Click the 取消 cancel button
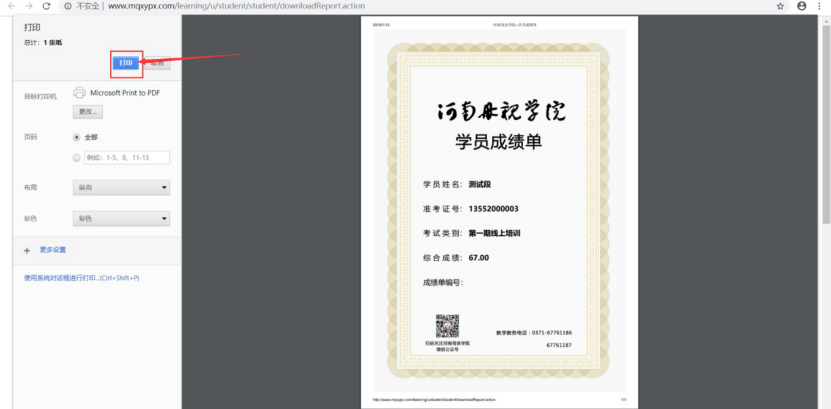 [157, 63]
